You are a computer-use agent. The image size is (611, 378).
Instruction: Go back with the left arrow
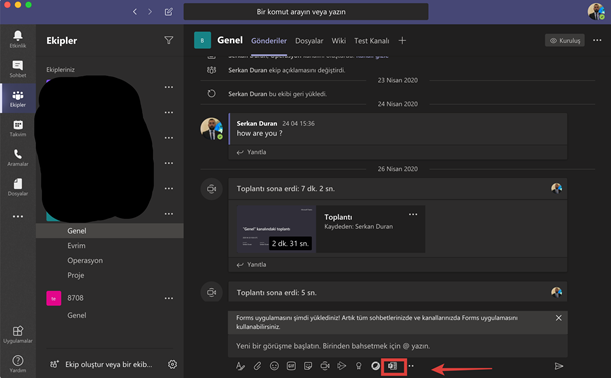pyautogui.click(x=135, y=12)
